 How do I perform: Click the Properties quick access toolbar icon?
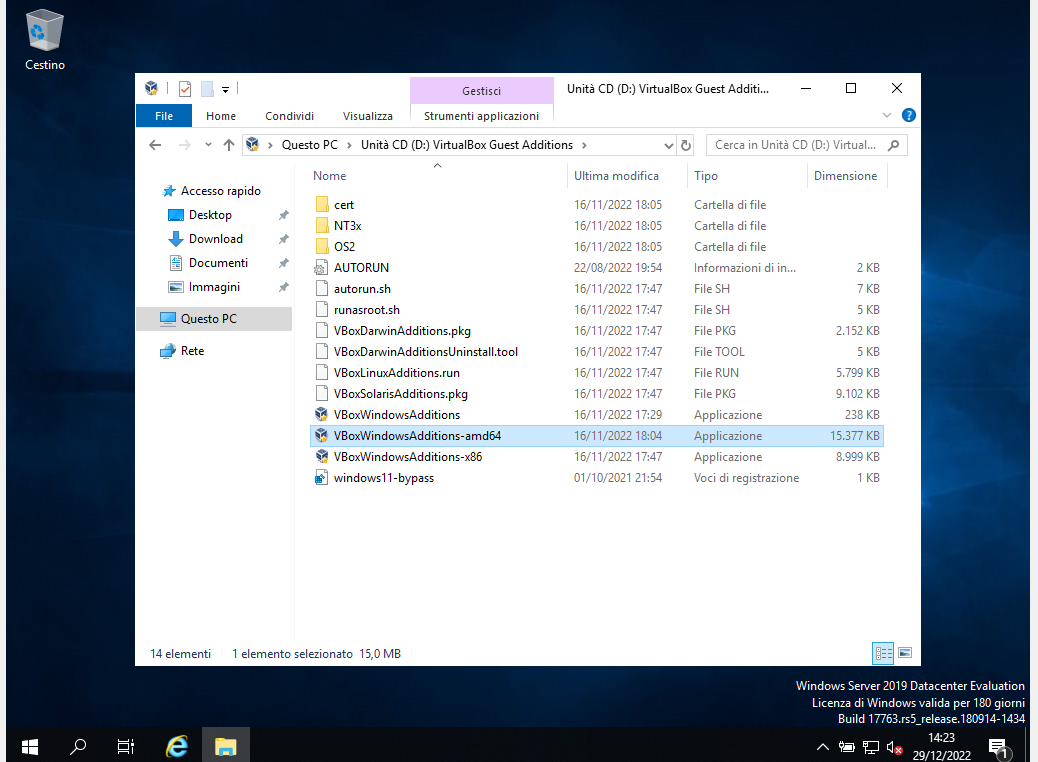click(185, 89)
